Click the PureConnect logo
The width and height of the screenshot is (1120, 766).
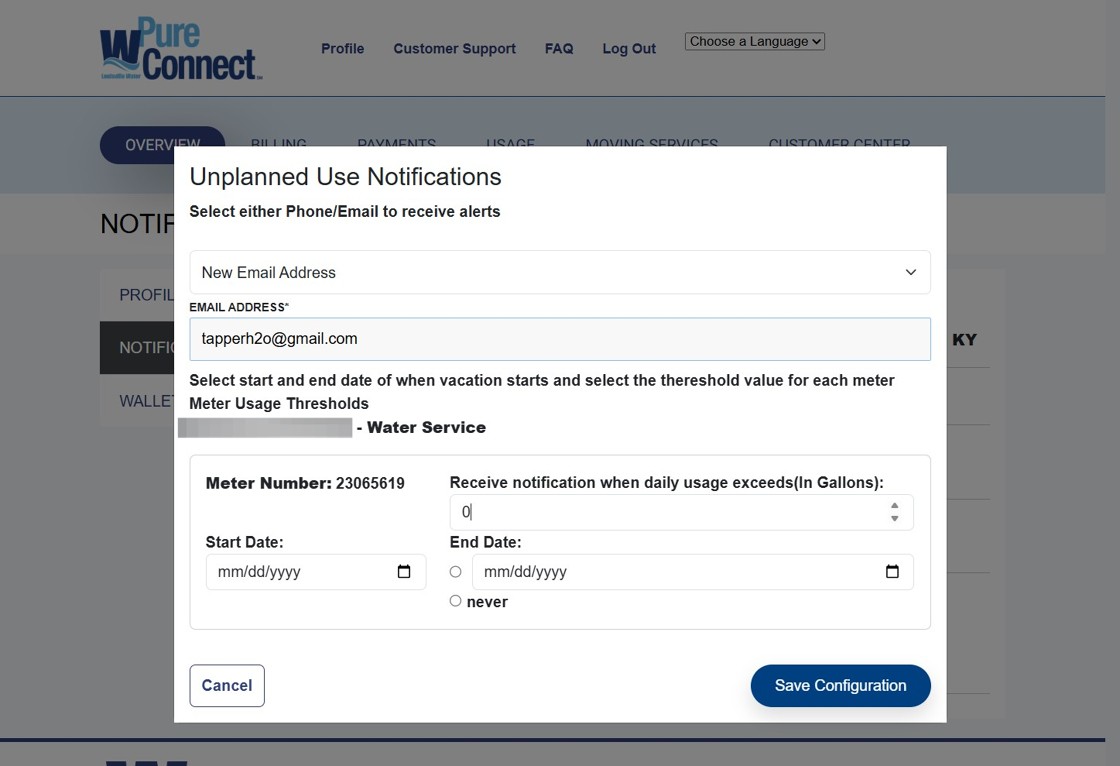pyautogui.click(x=180, y=49)
